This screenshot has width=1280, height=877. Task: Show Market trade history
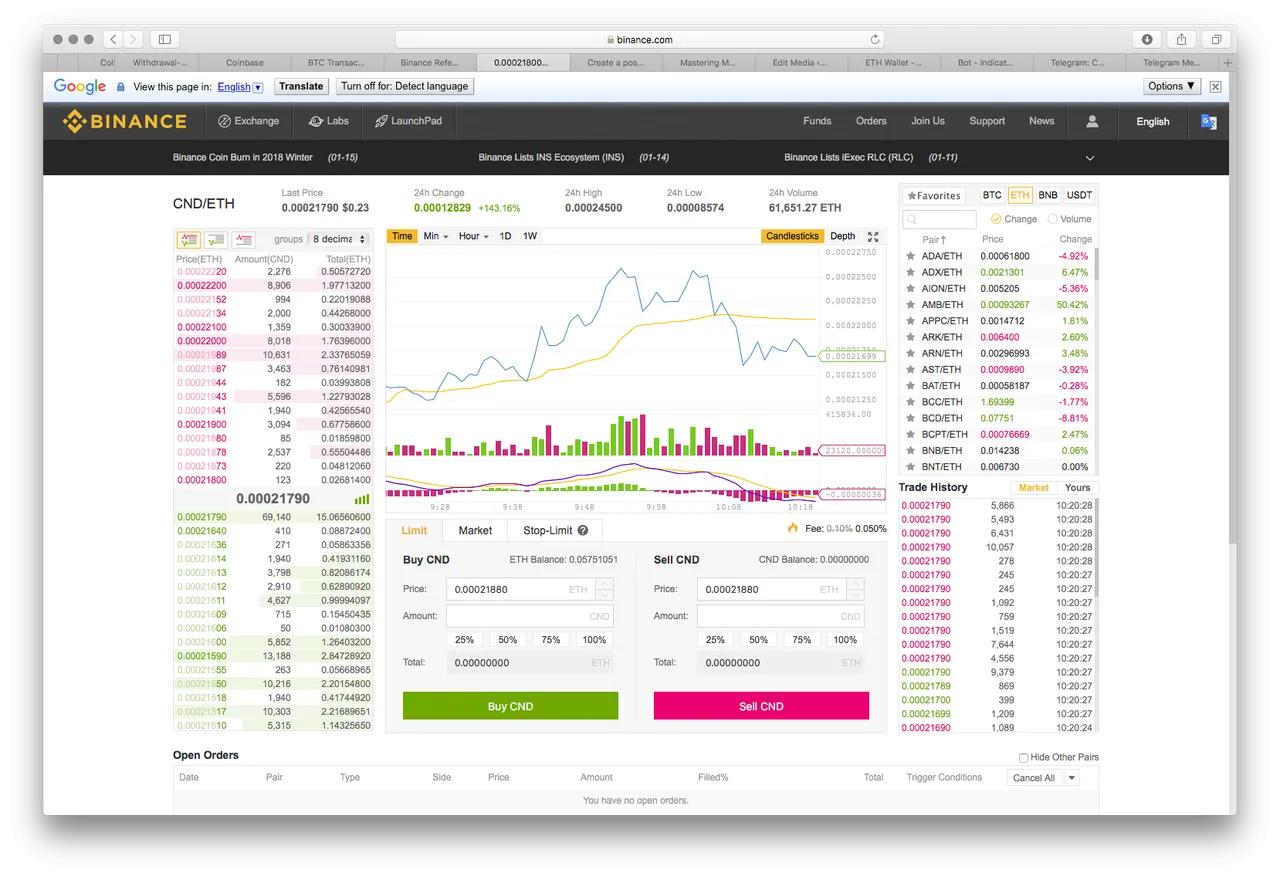click(1034, 488)
